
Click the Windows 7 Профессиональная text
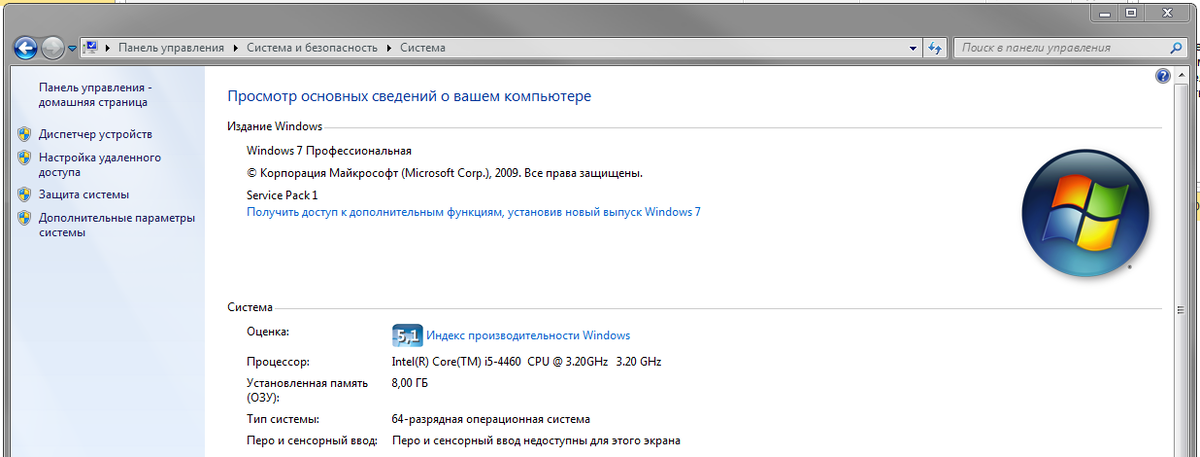(329, 151)
